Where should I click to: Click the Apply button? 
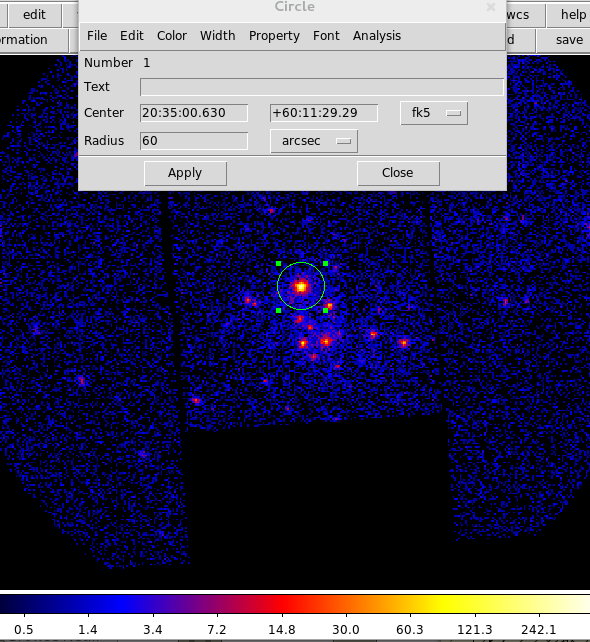185,173
